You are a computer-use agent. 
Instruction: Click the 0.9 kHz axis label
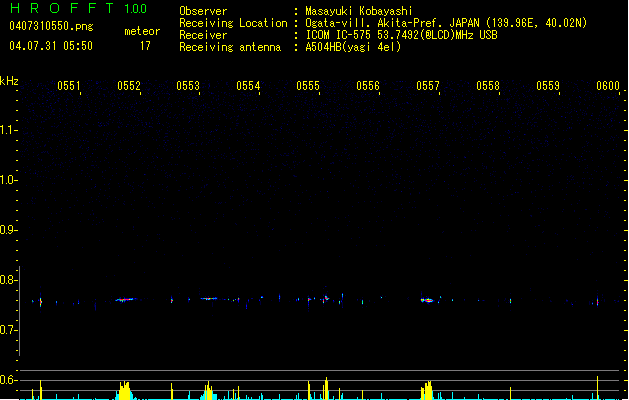tap(8, 230)
